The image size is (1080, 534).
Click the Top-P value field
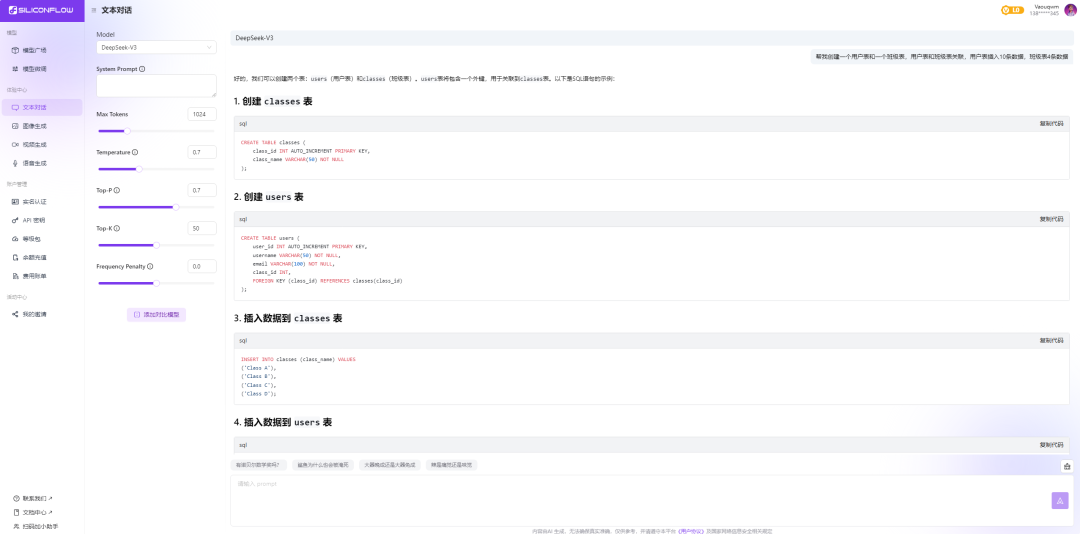point(202,190)
